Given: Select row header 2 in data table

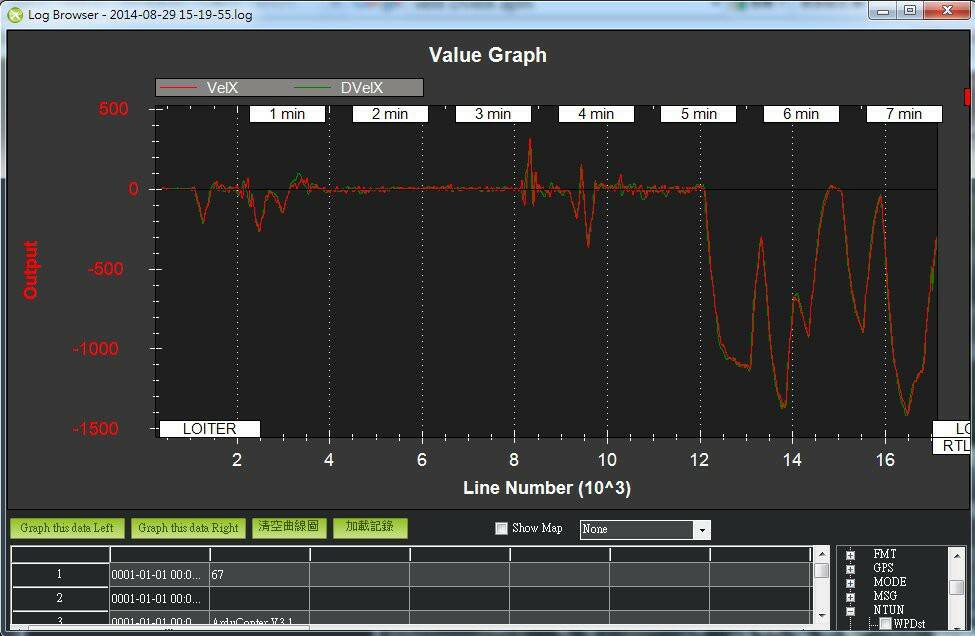Looking at the screenshot, I should pyautogui.click(x=60, y=598).
